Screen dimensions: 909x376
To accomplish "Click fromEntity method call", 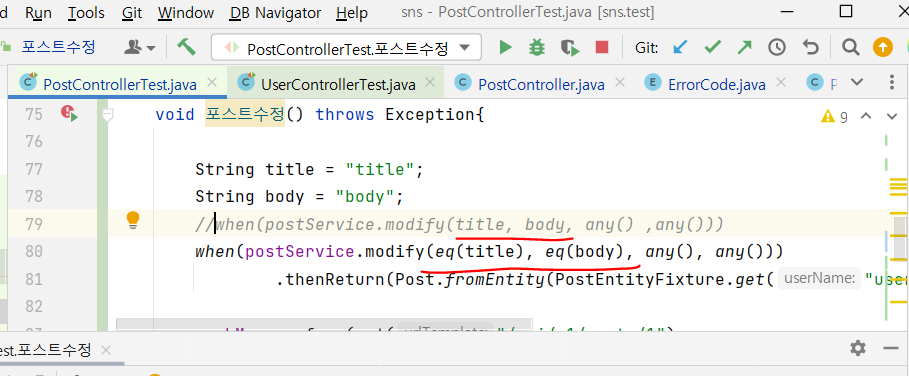I will [495, 280].
